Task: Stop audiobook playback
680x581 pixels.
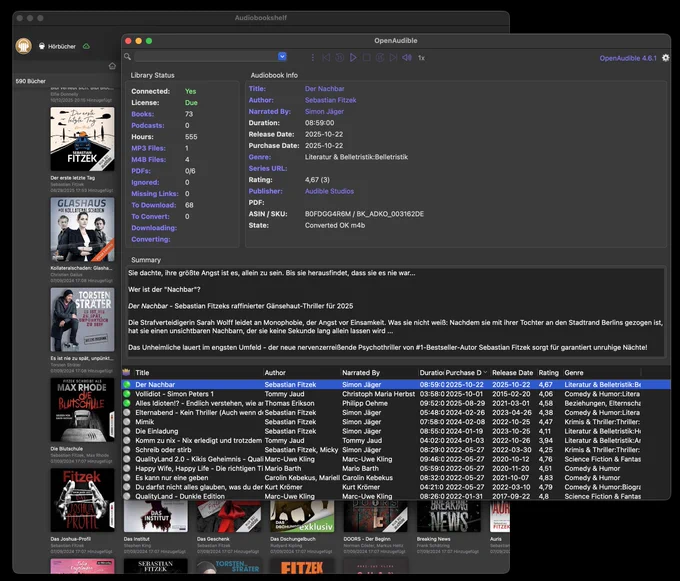Action: pyautogui.click(x=366, y=57)
